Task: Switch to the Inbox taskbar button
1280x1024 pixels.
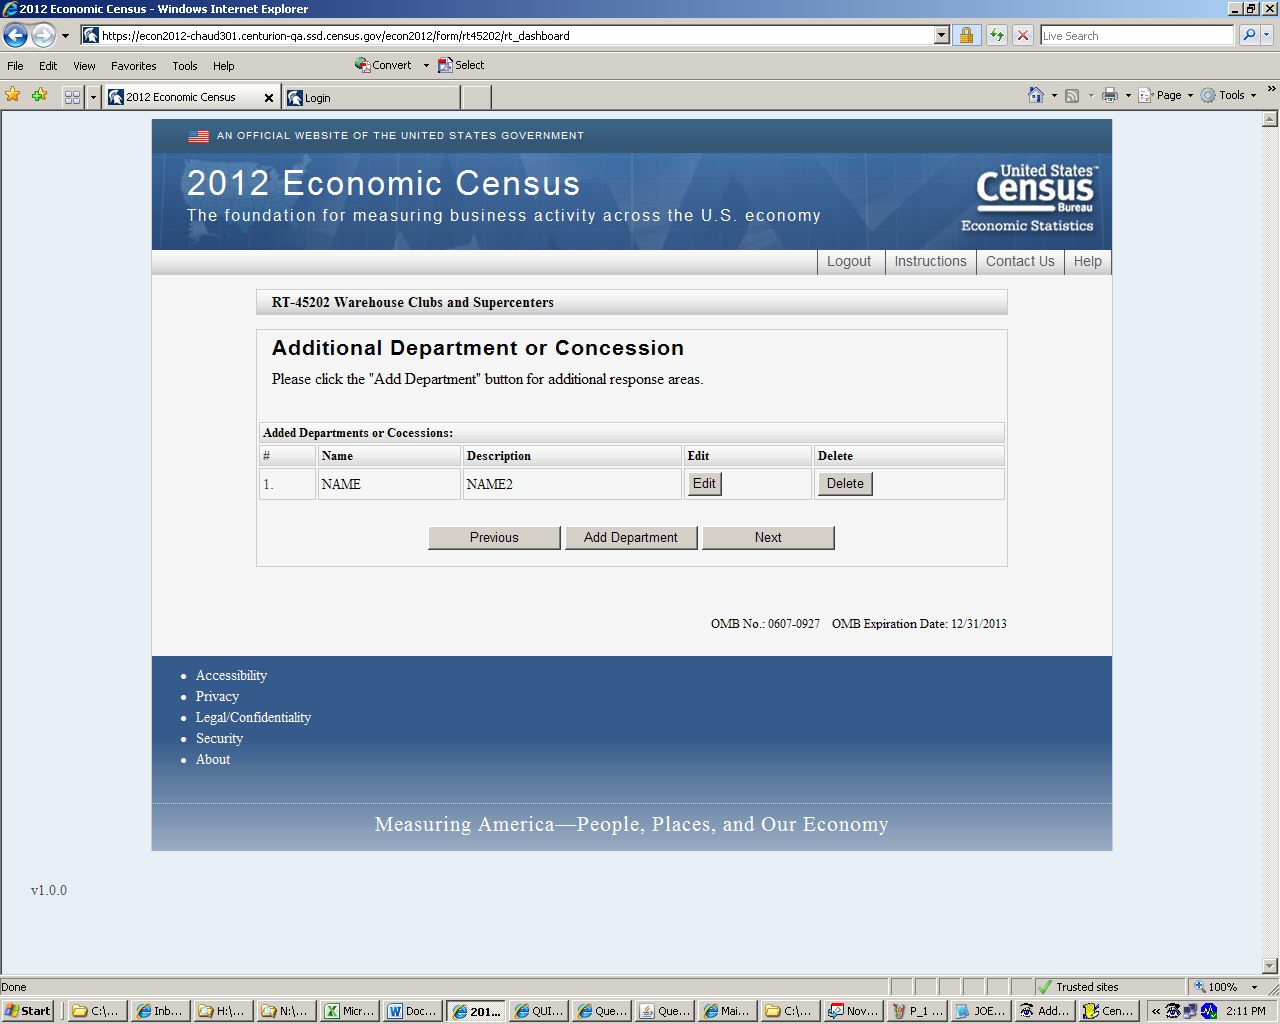Action: pos(160,1011)
